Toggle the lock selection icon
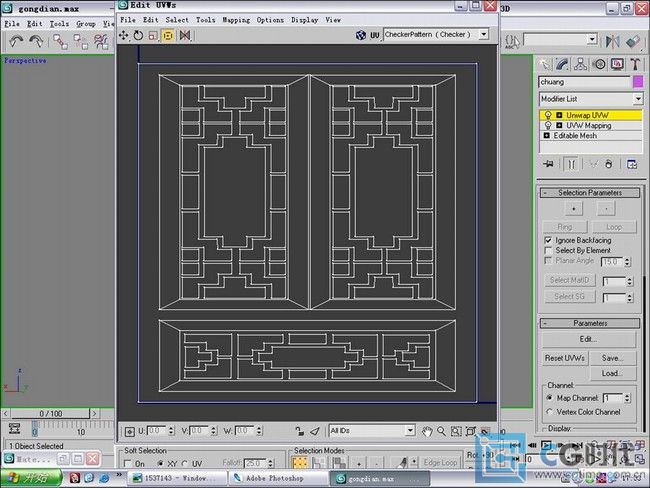This screenshot has height=488, width=650. (x=301, y=431)
